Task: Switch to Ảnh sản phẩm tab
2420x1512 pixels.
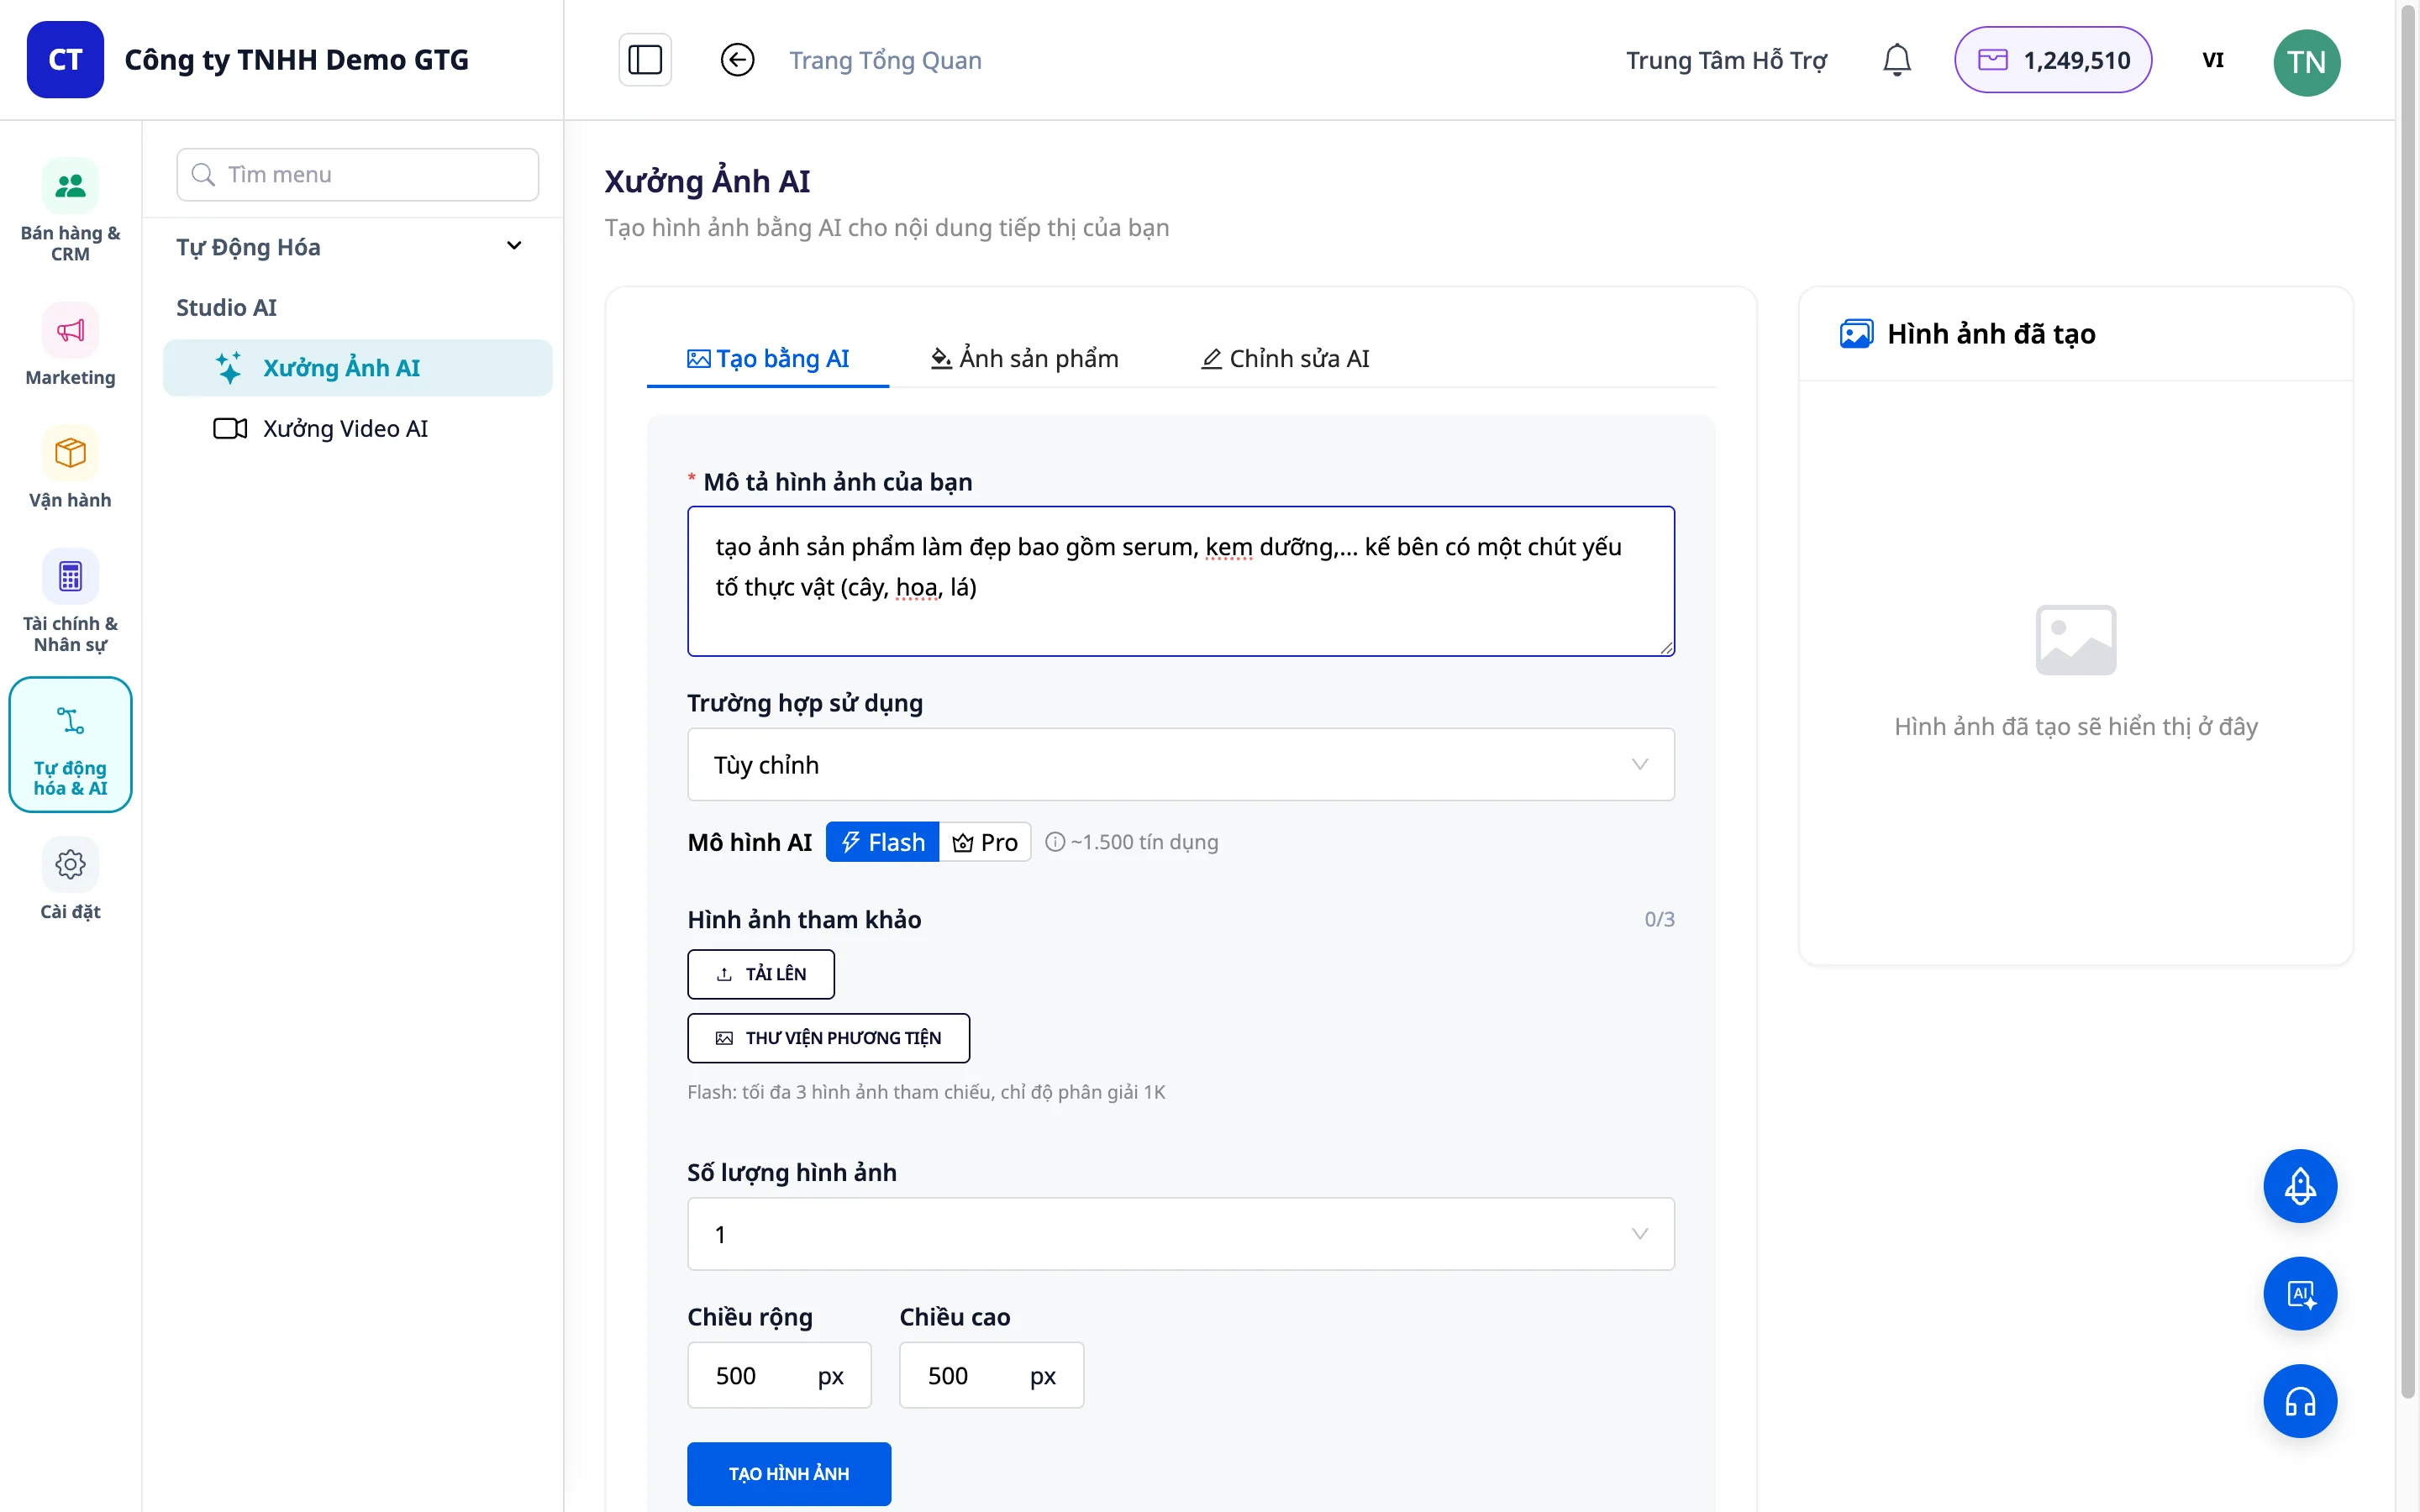Action: tap(1024, 358)
